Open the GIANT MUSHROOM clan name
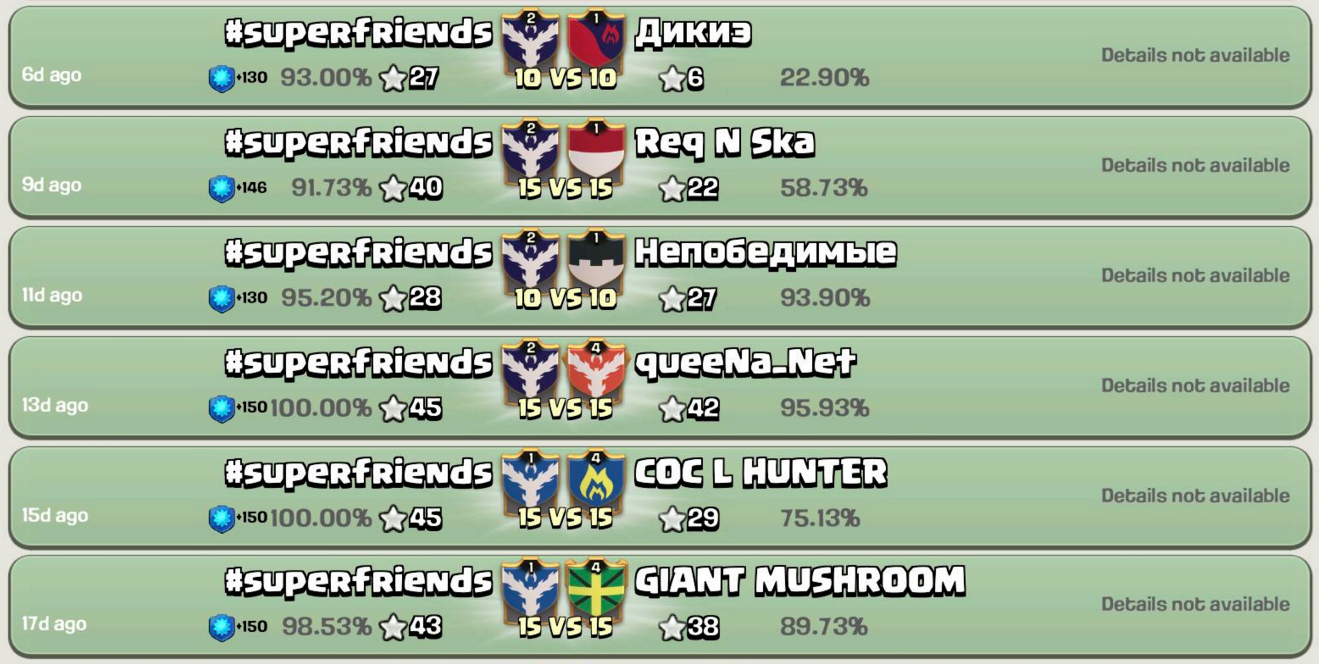Screen dimensions: 1319x664 800,581
